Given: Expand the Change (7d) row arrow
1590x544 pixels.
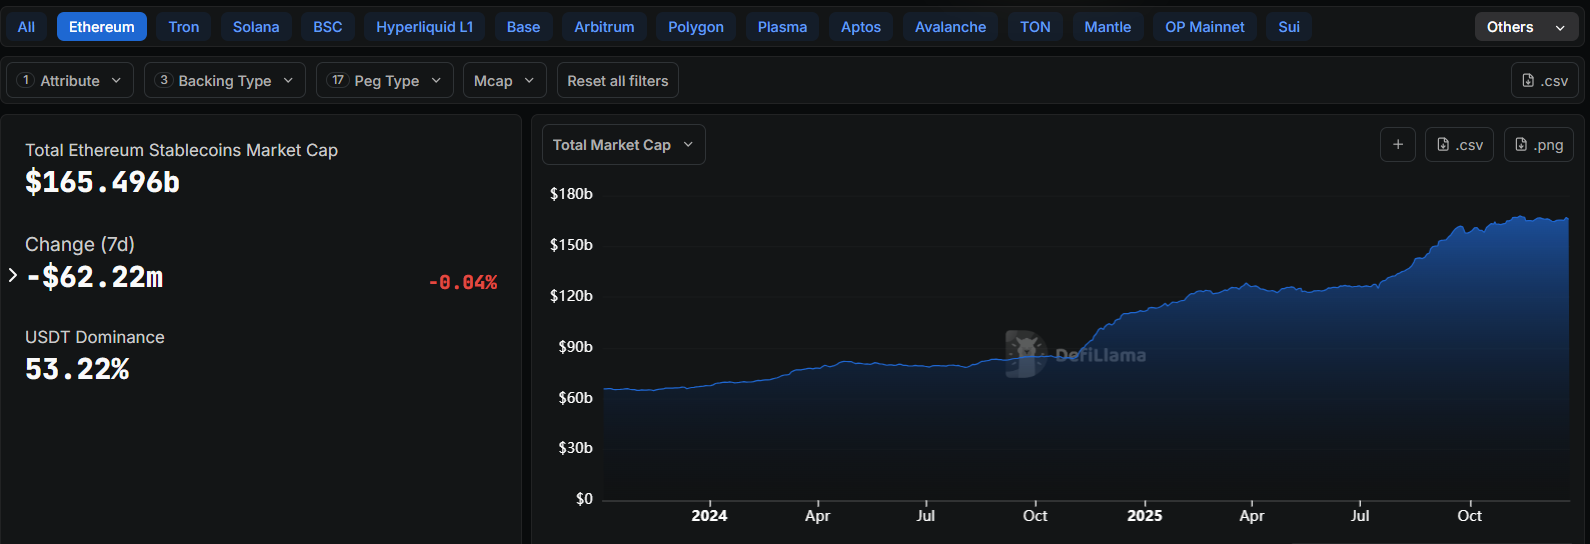Looking at the screenshot, I should click(x=13, y=275).
